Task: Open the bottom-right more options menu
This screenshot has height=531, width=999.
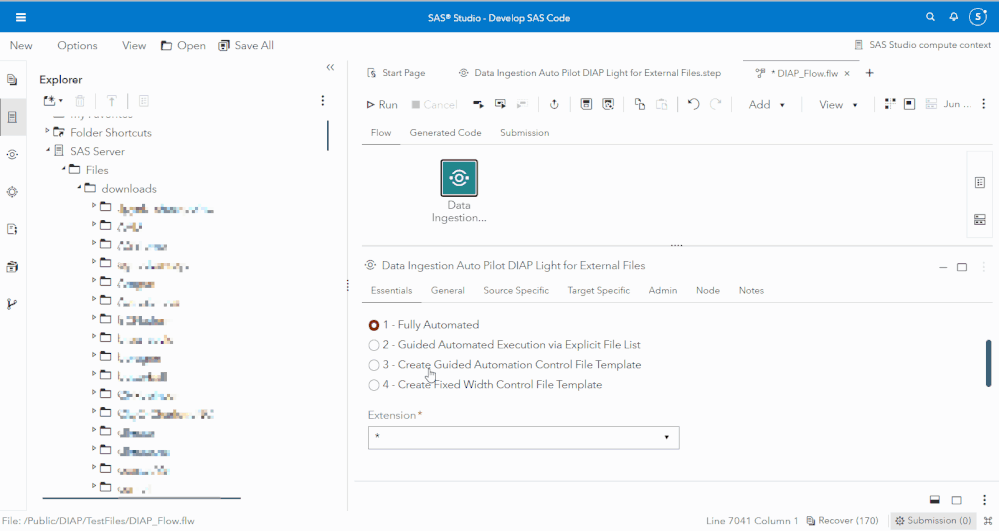Action: click(984, 500)
